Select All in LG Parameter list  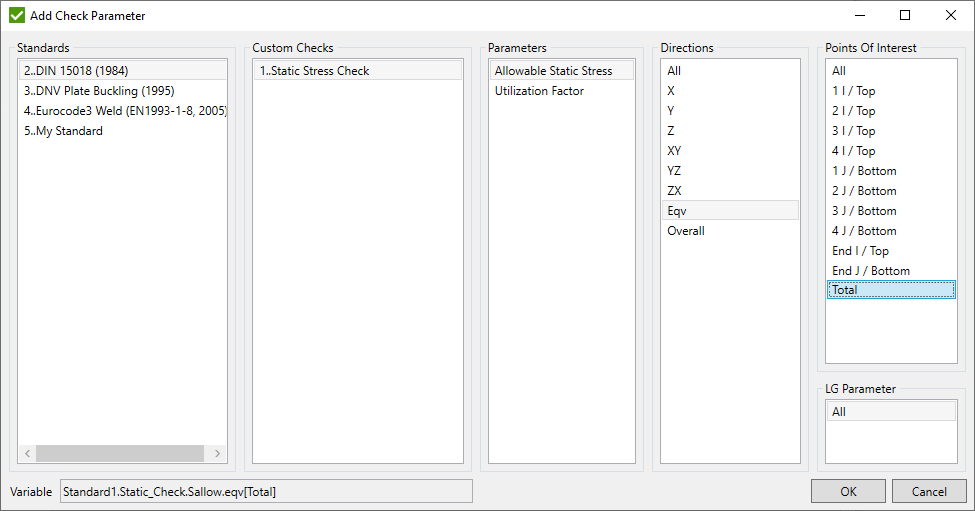[x=839, y=412]
